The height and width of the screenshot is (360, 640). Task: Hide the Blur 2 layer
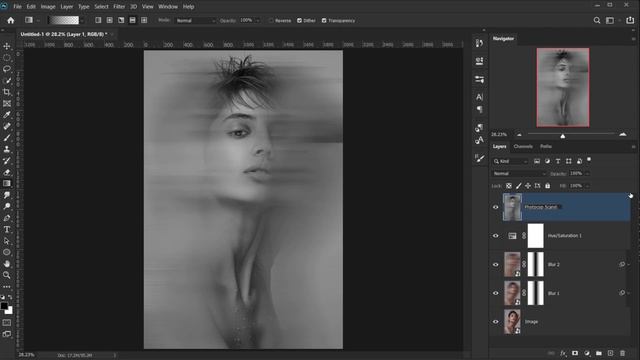pyautogui.click(x=496, y=264)
